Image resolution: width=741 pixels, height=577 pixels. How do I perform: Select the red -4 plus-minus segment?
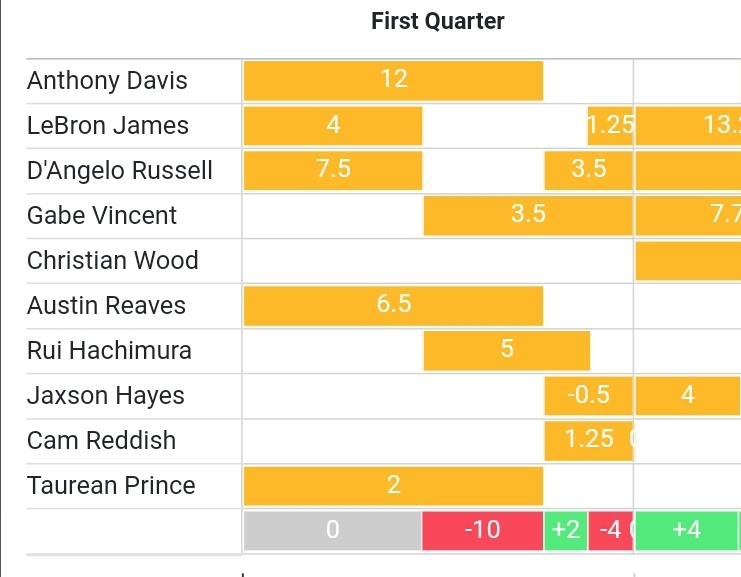[x=610, y=530]
